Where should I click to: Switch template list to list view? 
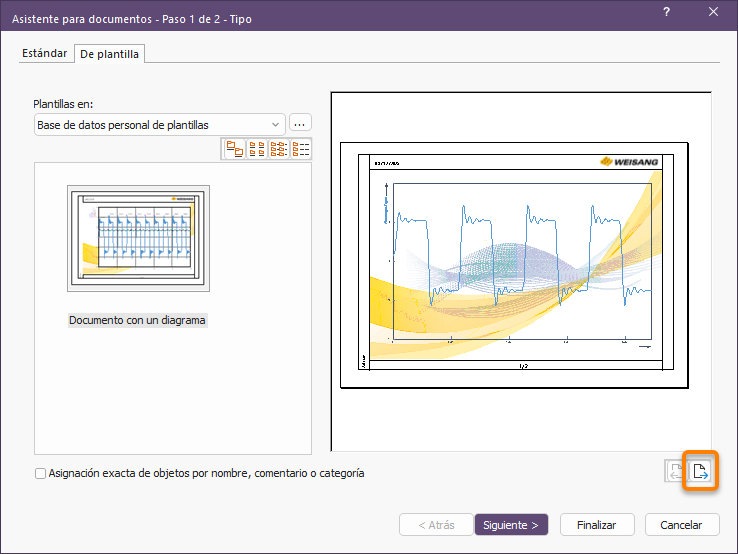pyautogui.click(x=279, y=149)
